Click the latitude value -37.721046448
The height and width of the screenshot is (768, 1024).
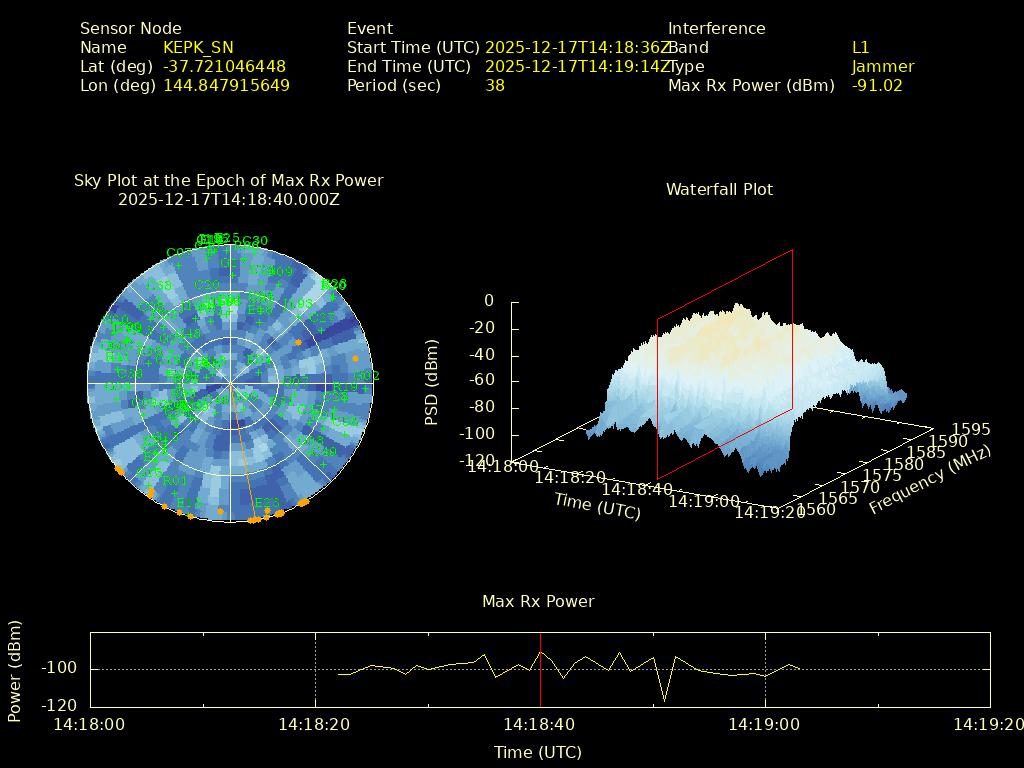point(224,66)
